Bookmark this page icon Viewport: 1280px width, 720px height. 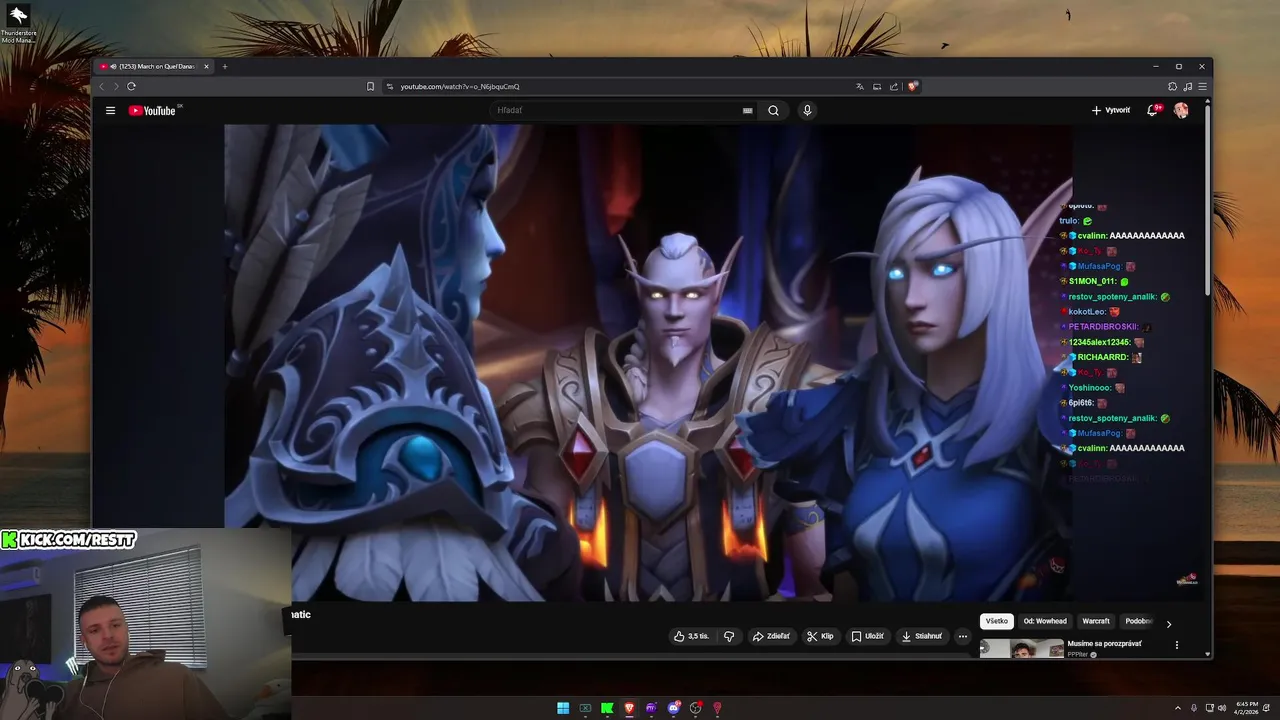click(x=370, y=87)
